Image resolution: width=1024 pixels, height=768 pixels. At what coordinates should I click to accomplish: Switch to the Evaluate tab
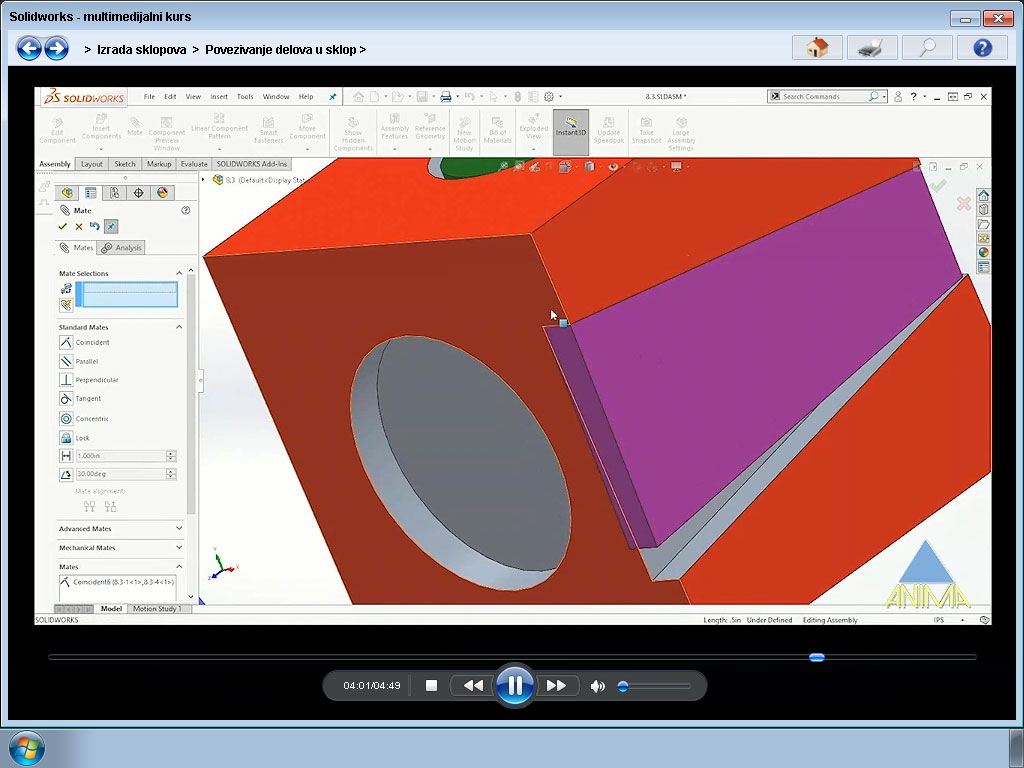[x=193, y=163]
